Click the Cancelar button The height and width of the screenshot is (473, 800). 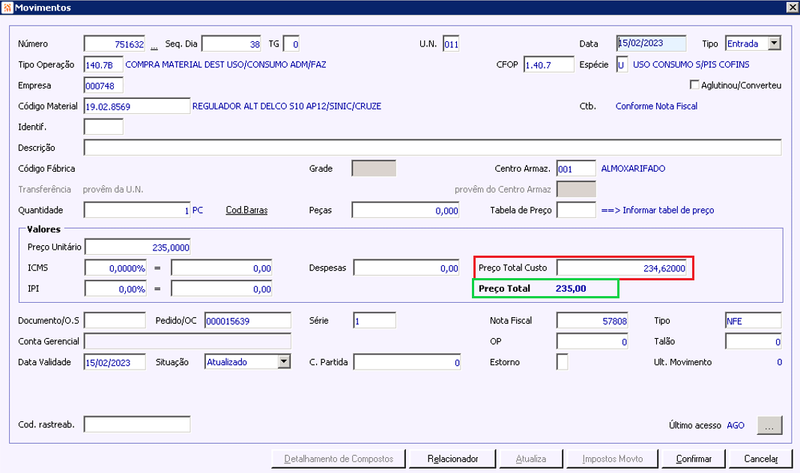761,459
